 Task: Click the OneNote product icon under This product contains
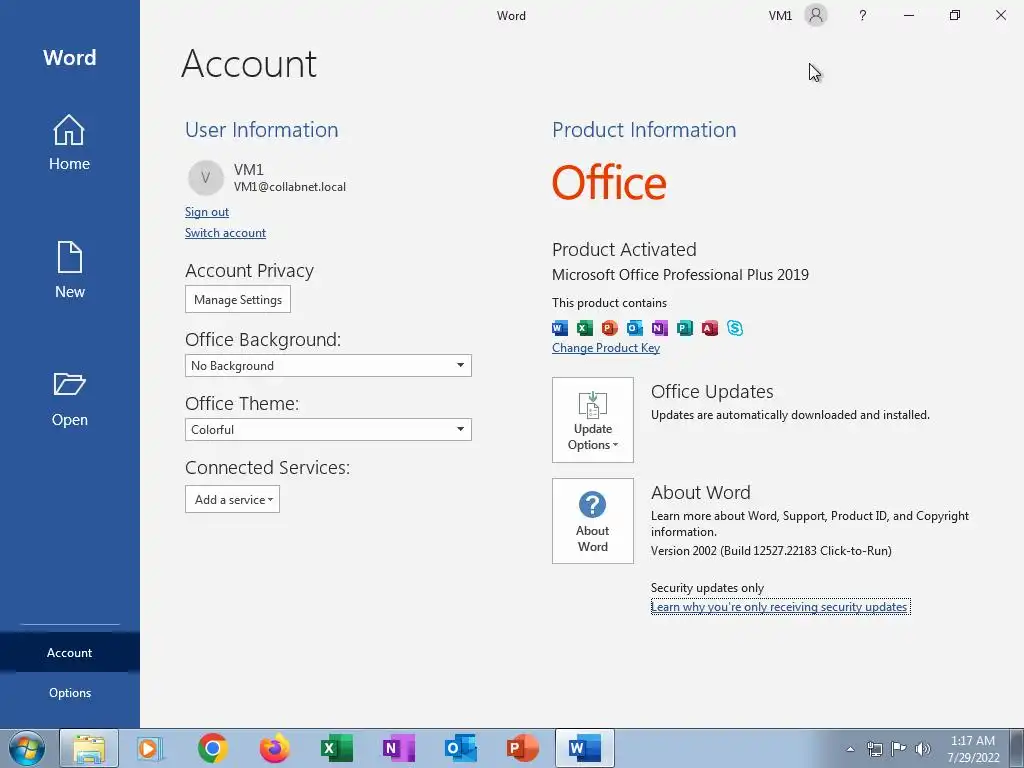point(660,328)
